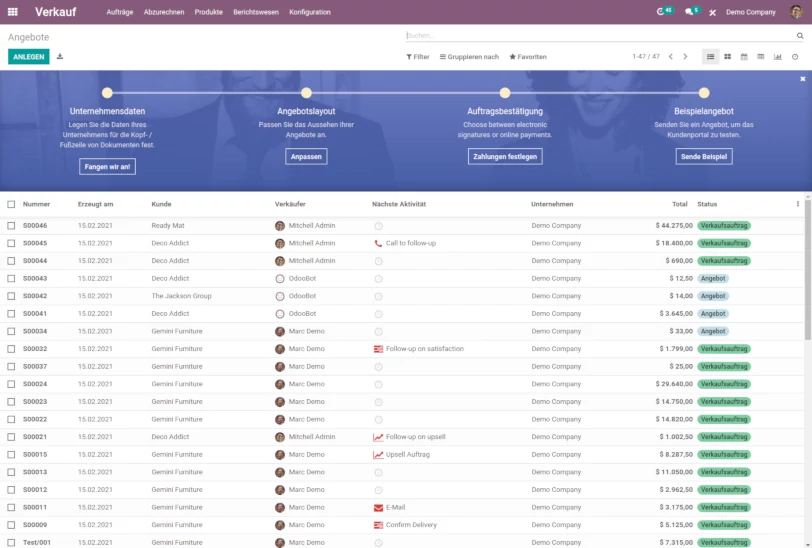Open the Produkte menu

tap(209, 12)
